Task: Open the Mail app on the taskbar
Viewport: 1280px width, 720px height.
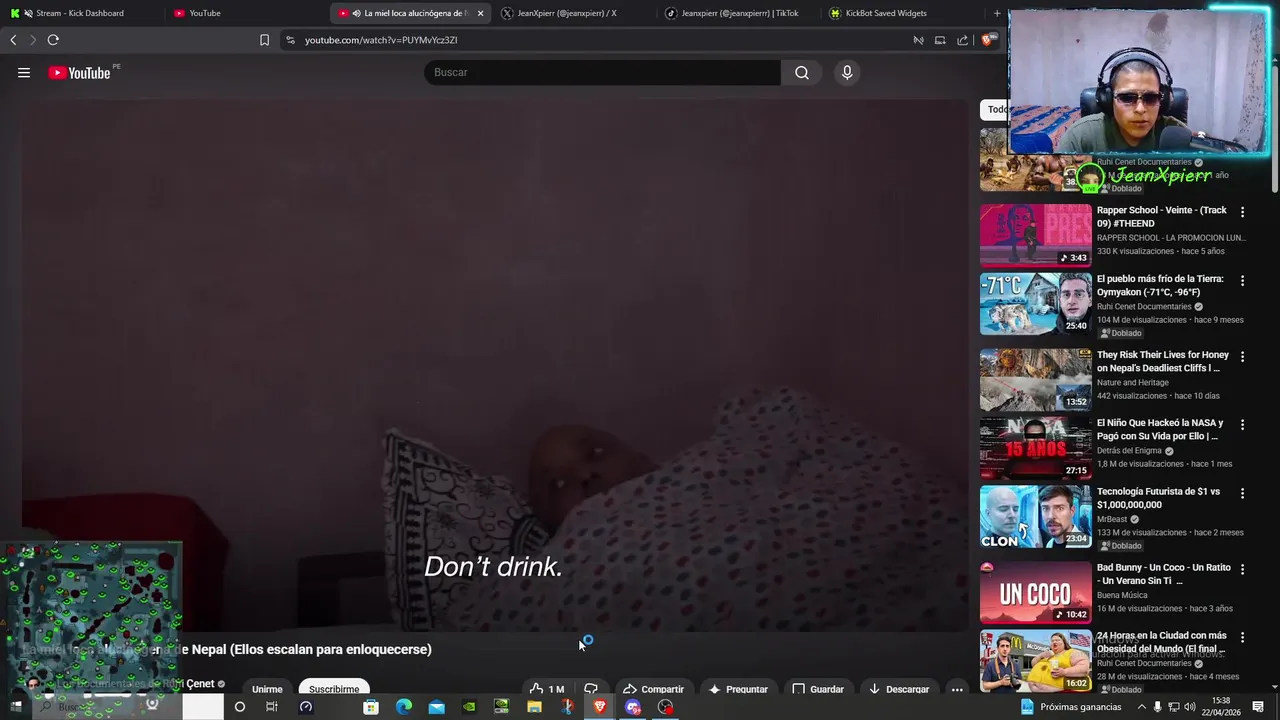Action: tap(437, 707)
